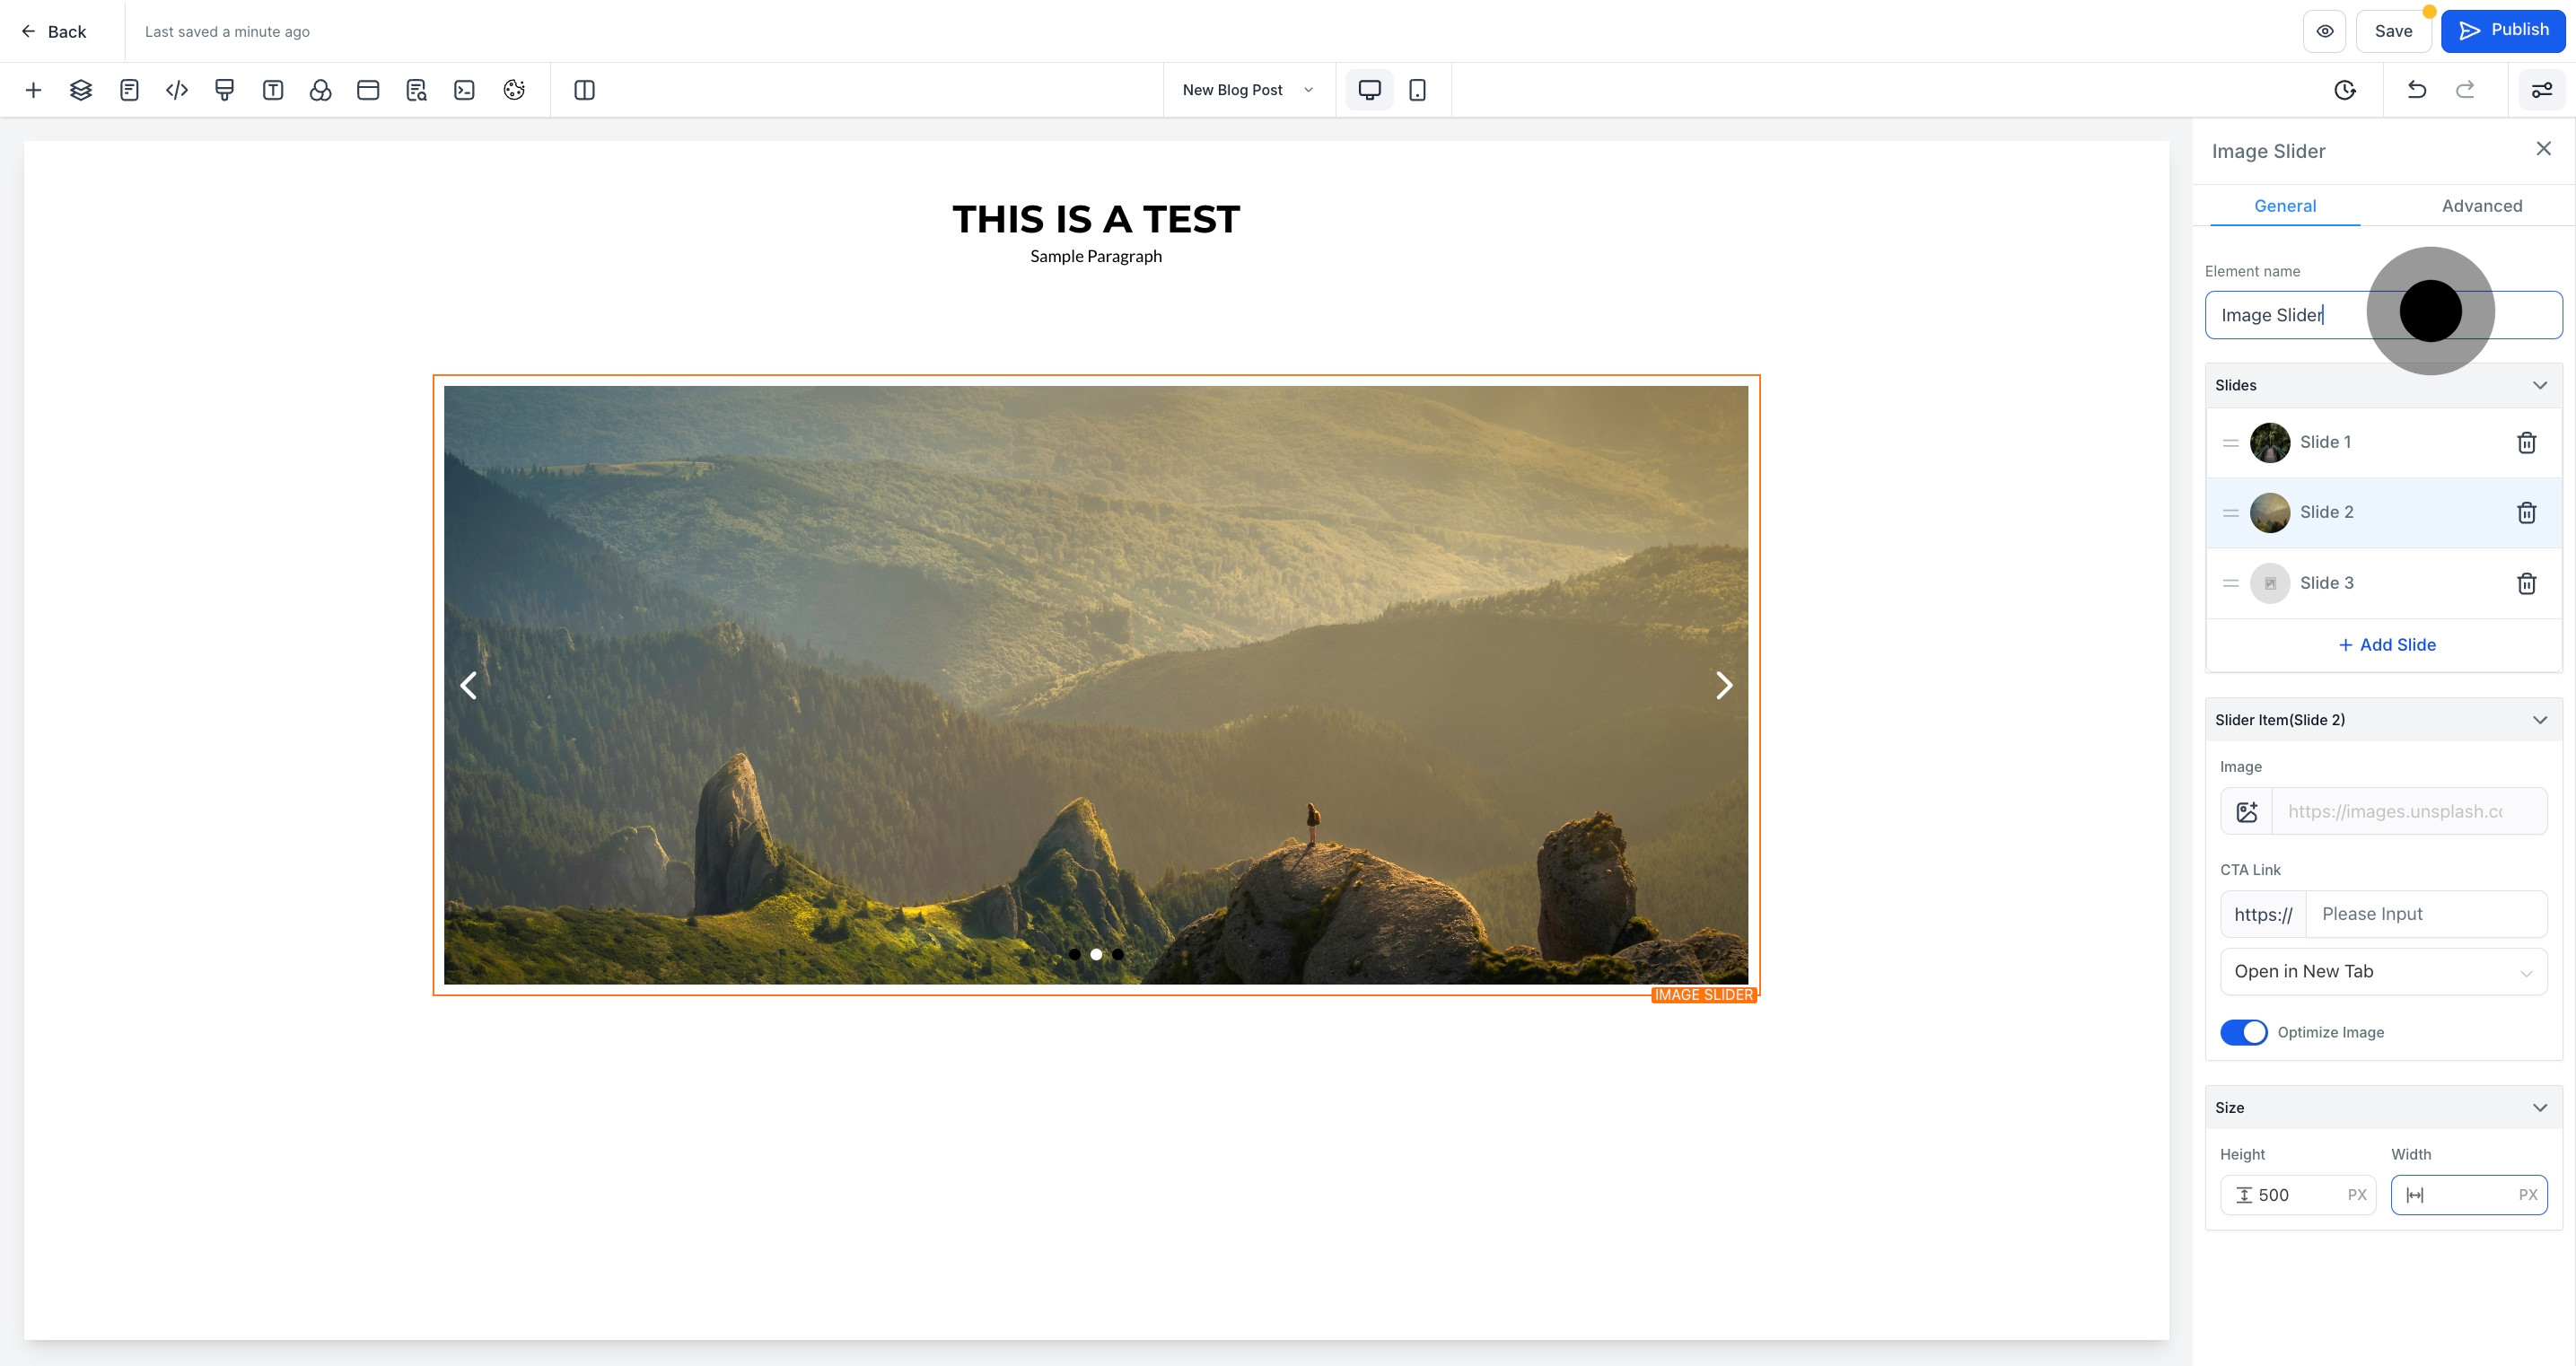The height and width of the screenshot is (1366, 2576).
Task: Open the Open in New Tab dropdown
Action: (2383, 972)
